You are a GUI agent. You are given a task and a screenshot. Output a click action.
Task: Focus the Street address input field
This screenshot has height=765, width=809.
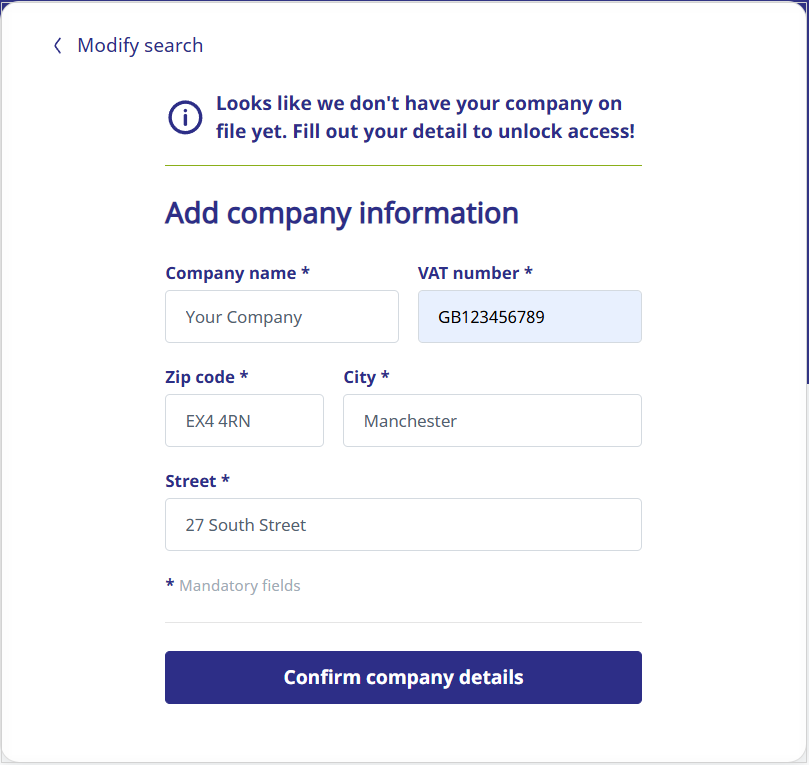403,525
